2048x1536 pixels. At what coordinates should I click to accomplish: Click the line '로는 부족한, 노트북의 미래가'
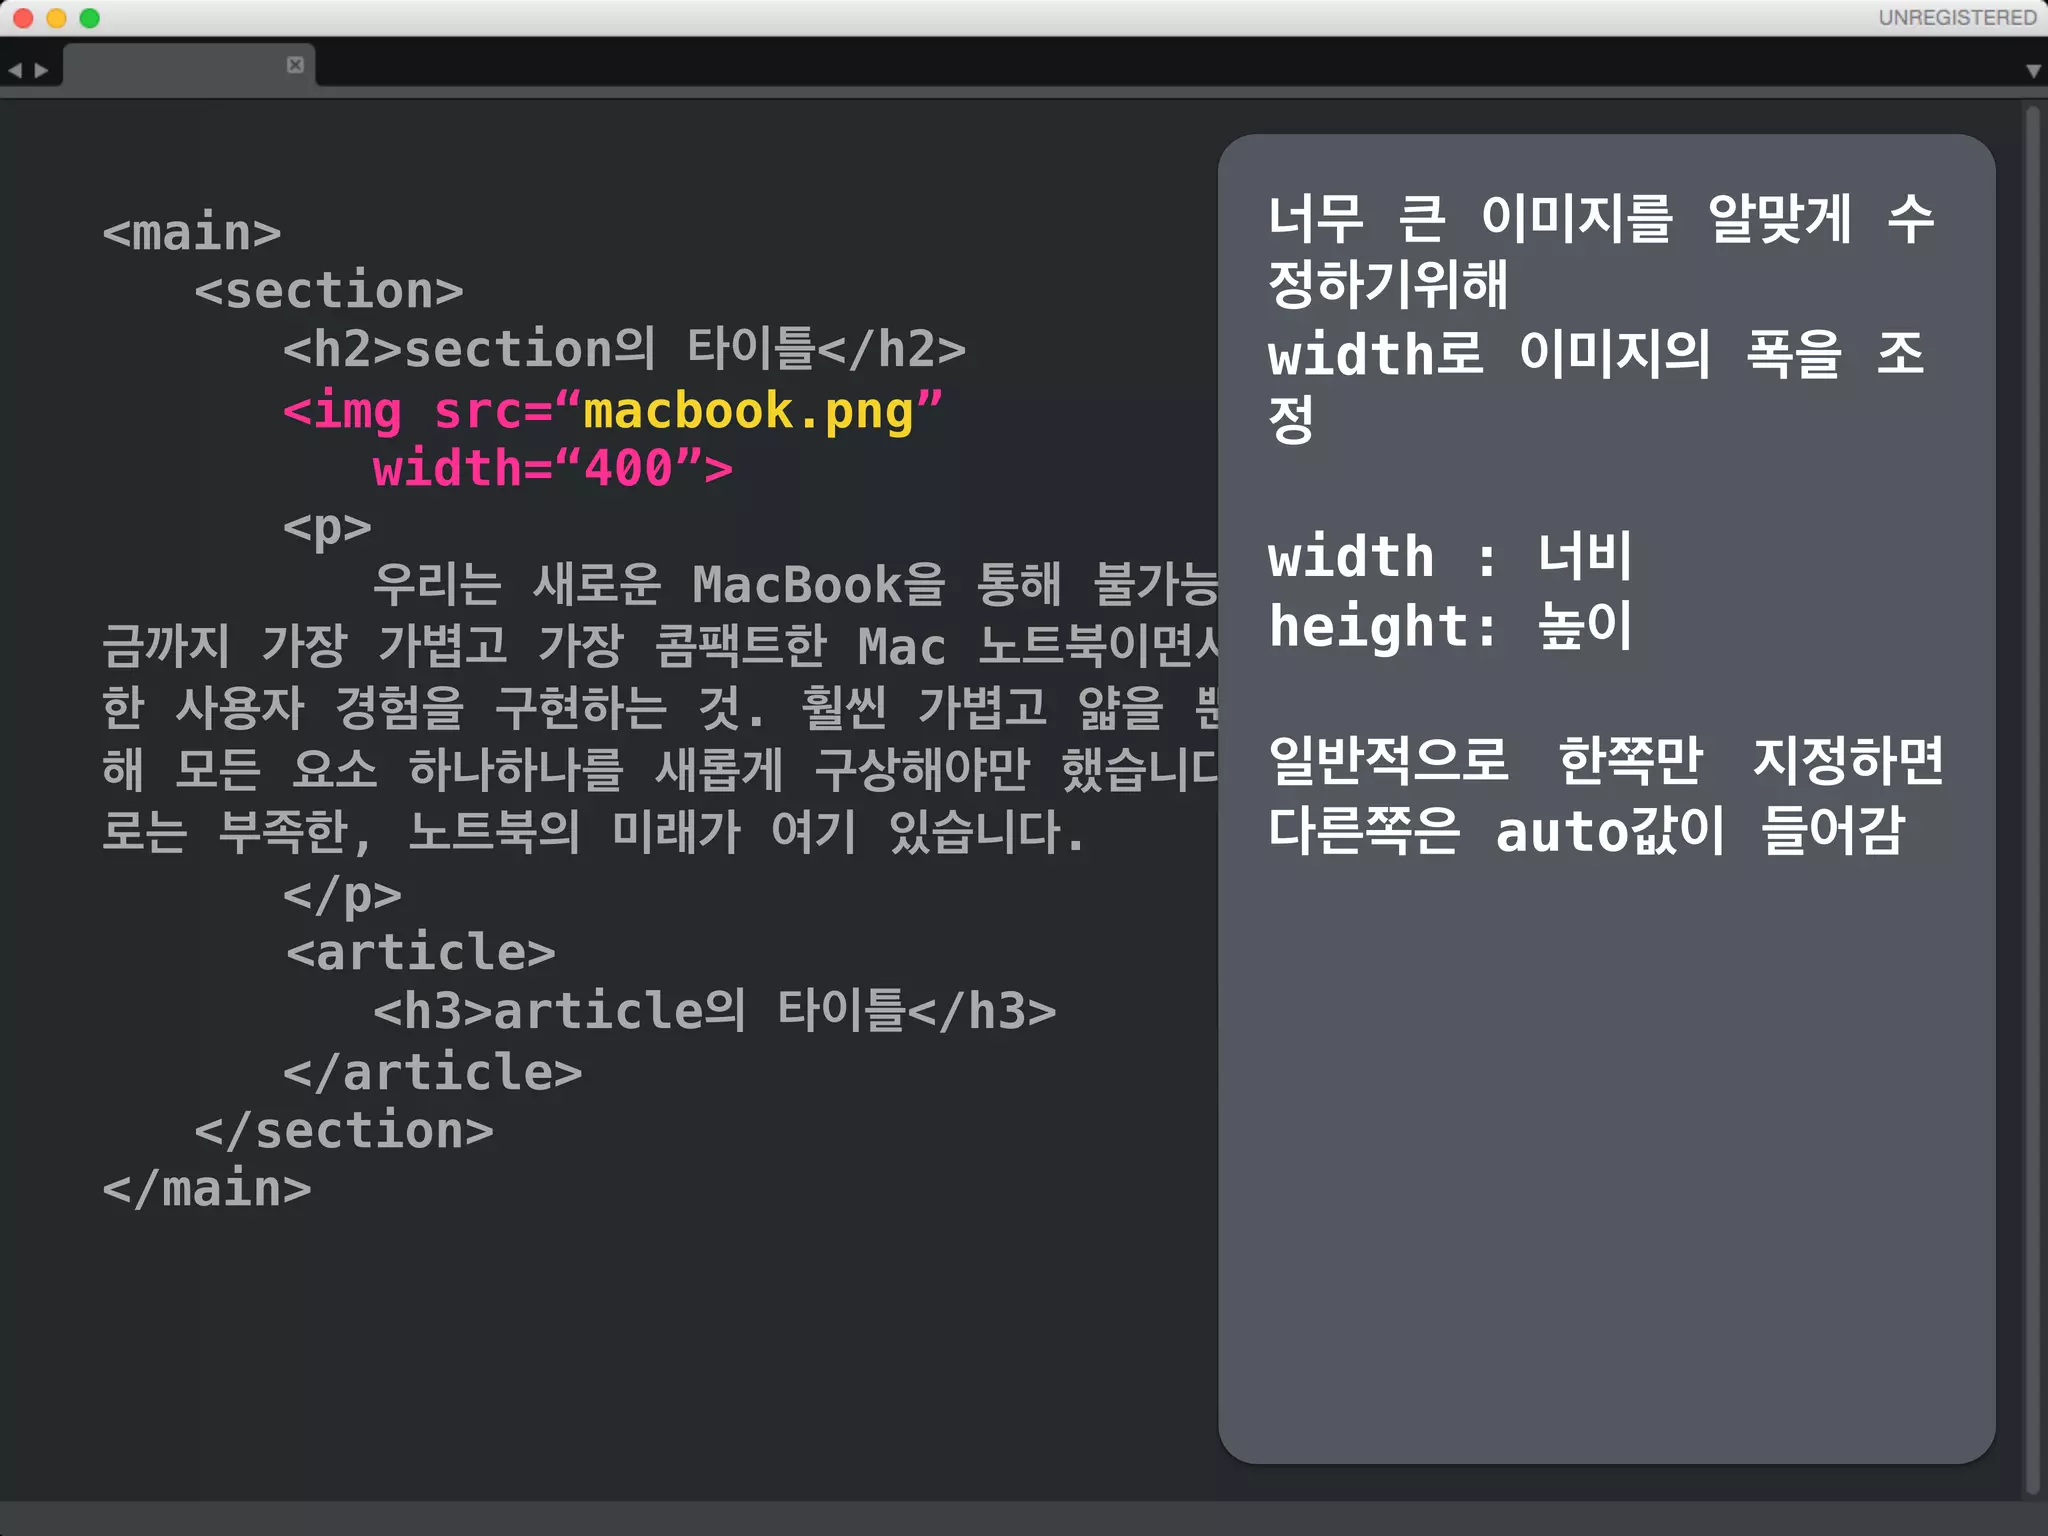tap(594, 832)
